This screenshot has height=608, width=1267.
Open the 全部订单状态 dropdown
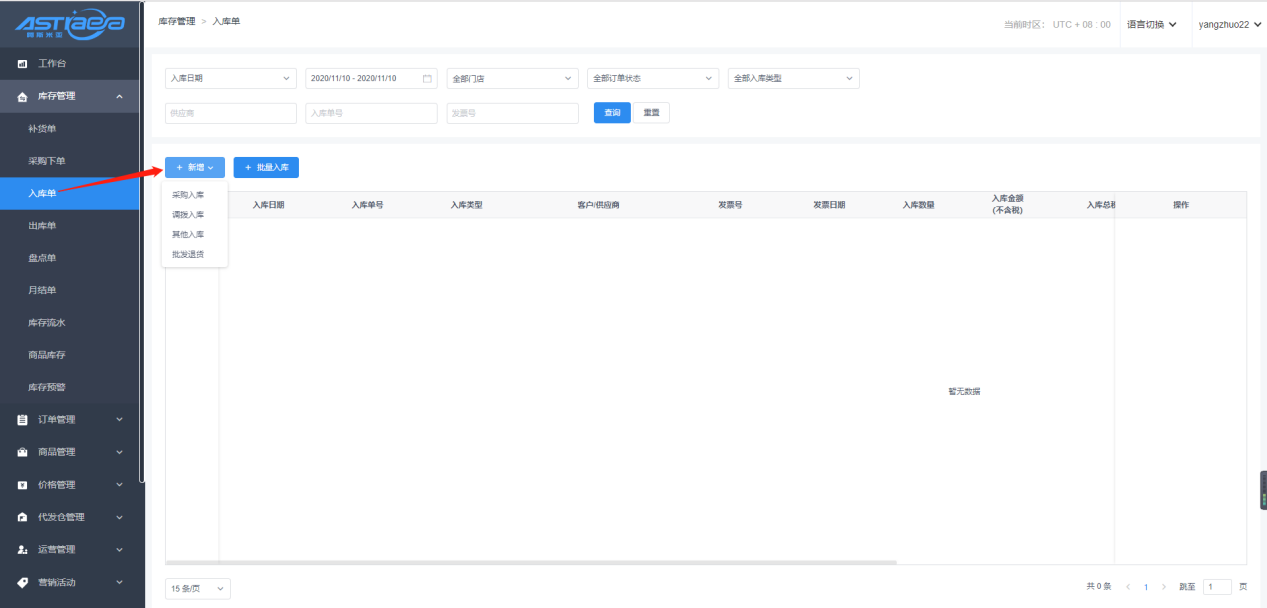point(653,78)
